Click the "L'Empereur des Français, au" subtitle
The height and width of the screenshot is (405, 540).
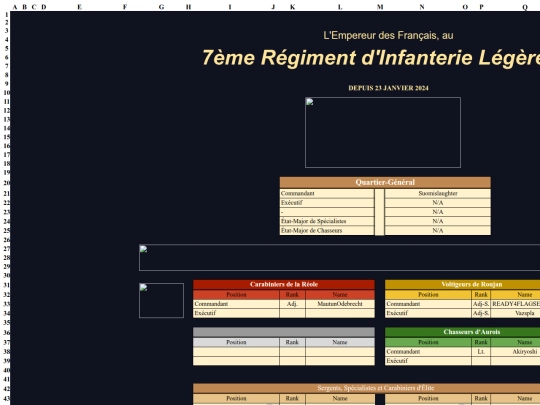(x=388, y=35)
